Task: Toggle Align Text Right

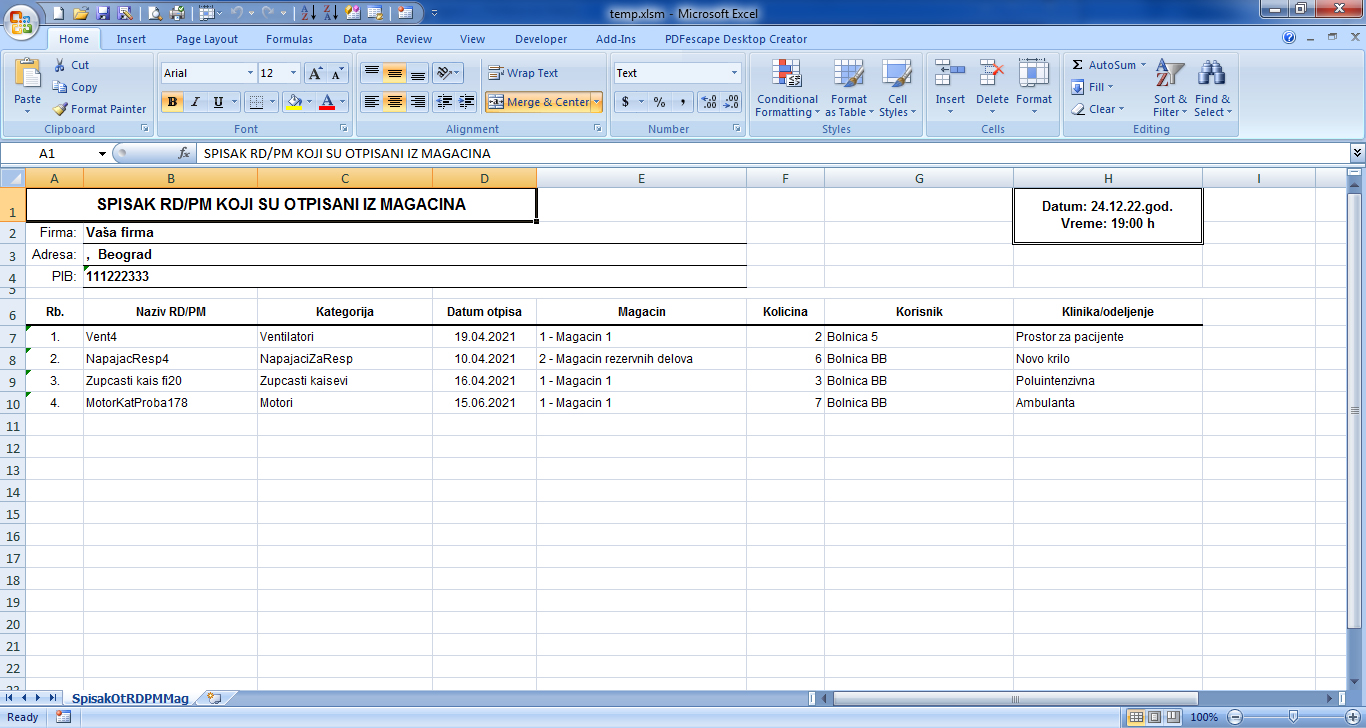Action: (x=418, y=102)
